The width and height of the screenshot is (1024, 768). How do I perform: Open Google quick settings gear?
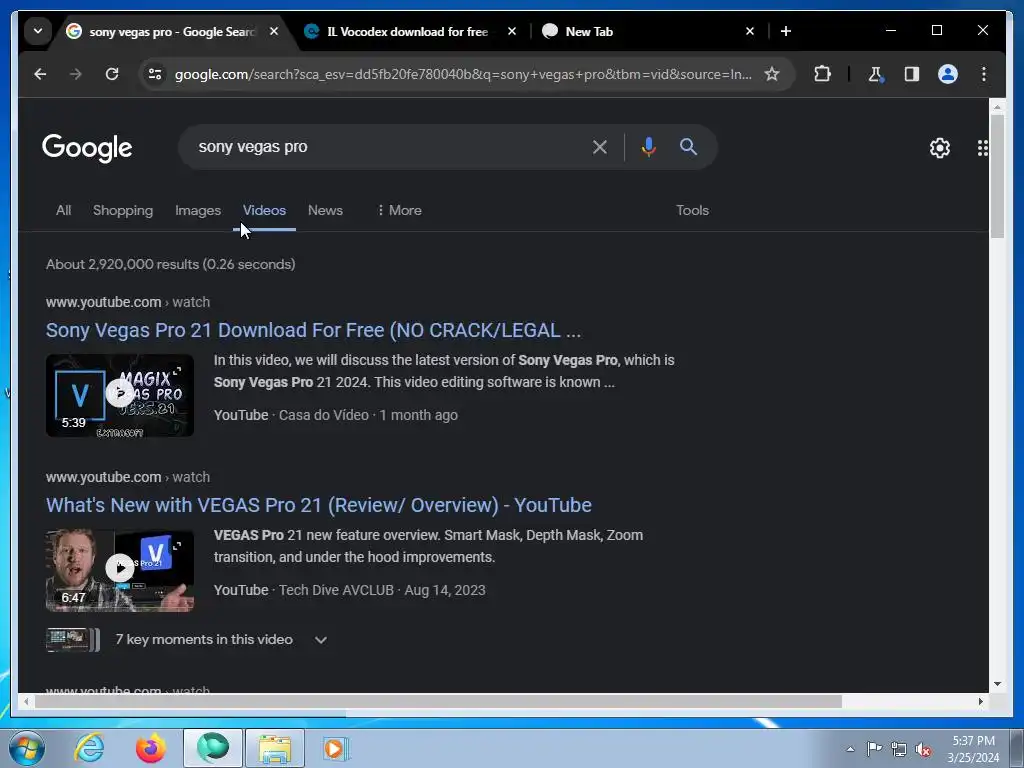(940, 148)
